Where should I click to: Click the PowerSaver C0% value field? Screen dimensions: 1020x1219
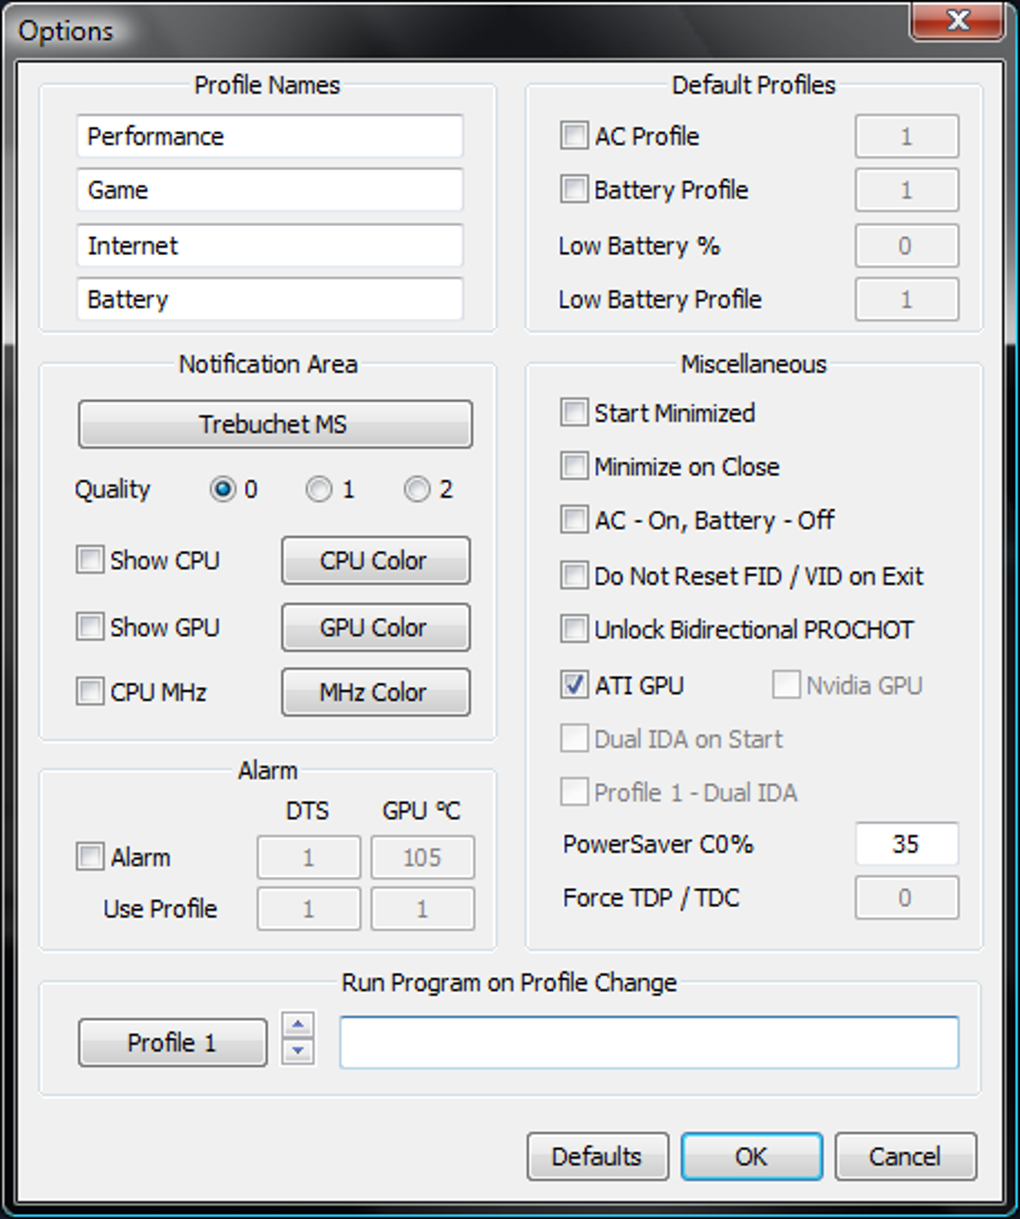(907, 844)
